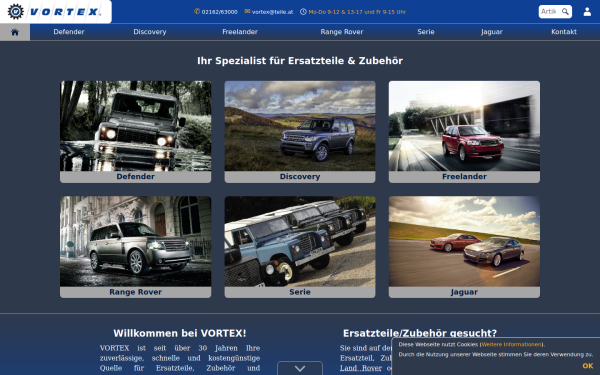Open the Freelander menu

coord(240,32)
